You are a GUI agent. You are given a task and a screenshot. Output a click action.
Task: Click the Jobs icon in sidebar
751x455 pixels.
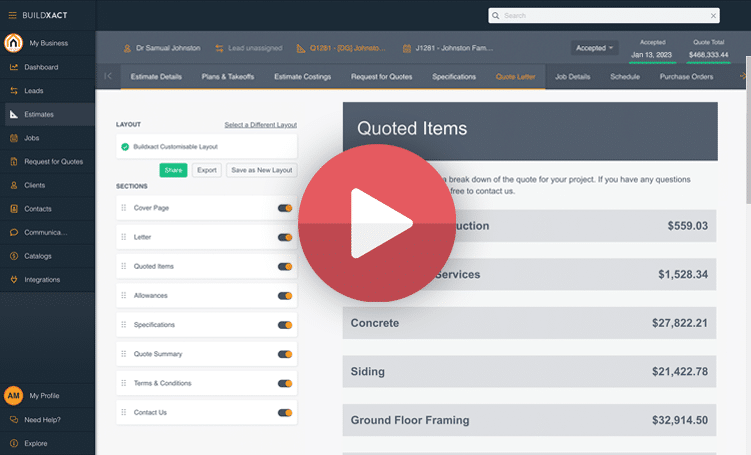[14, 138]
